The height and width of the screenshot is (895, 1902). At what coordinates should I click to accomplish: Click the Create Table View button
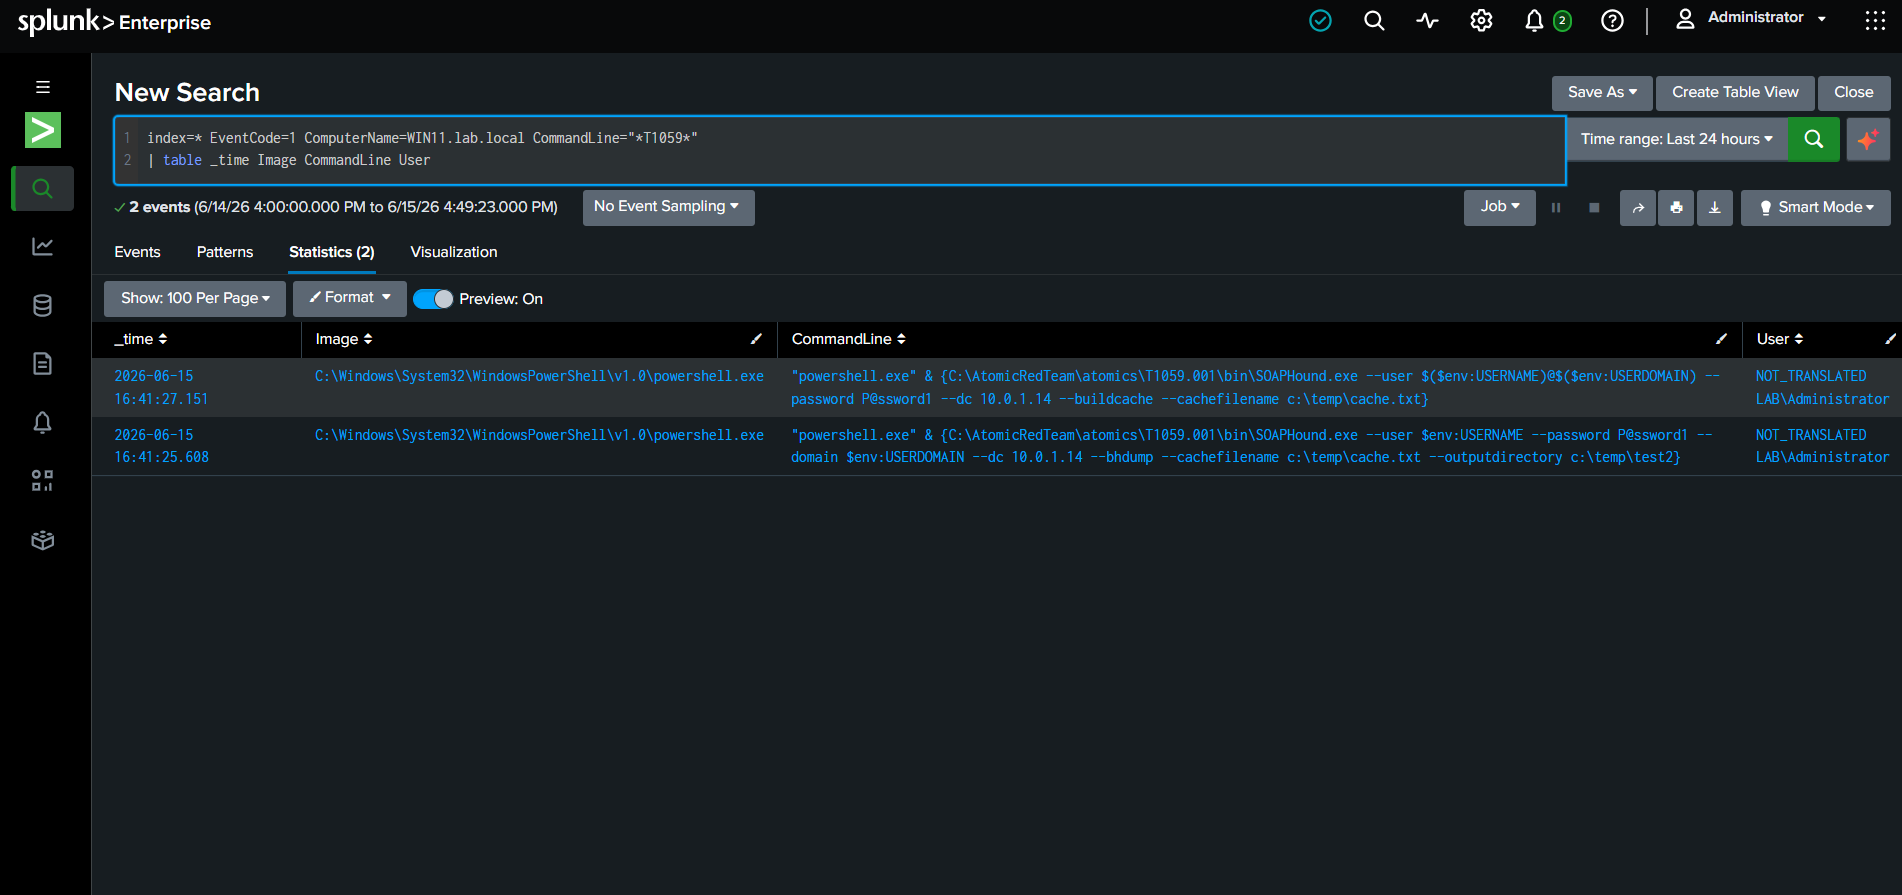(x=1735, y=92)
